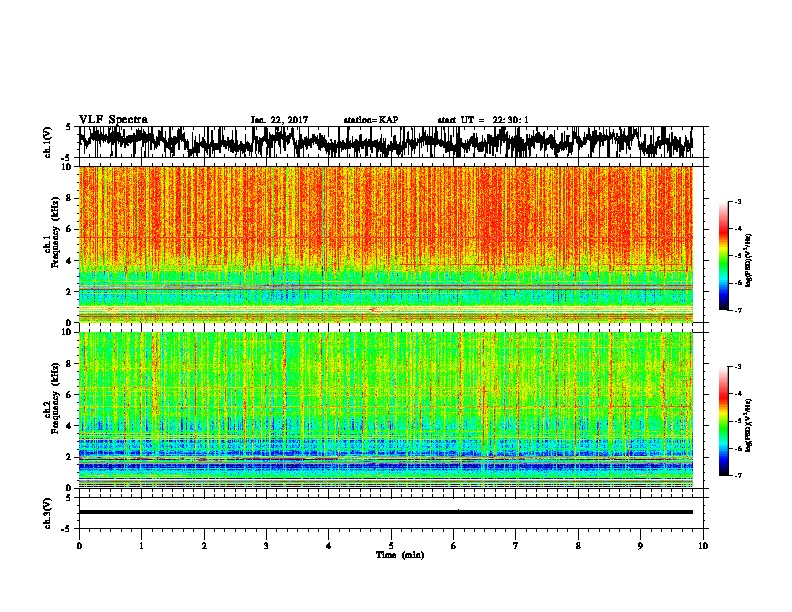
Task: Click the ch.2 spectrogram color scale bar
Action: pos(723,421)
